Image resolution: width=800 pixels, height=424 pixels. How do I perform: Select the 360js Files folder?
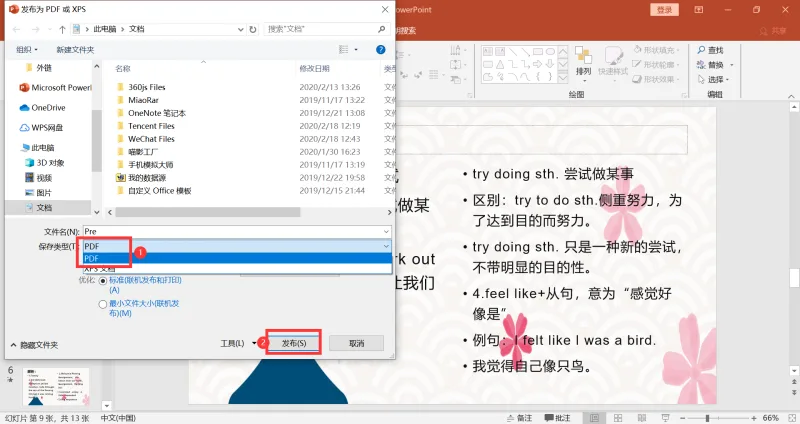[x=141, y=87]
